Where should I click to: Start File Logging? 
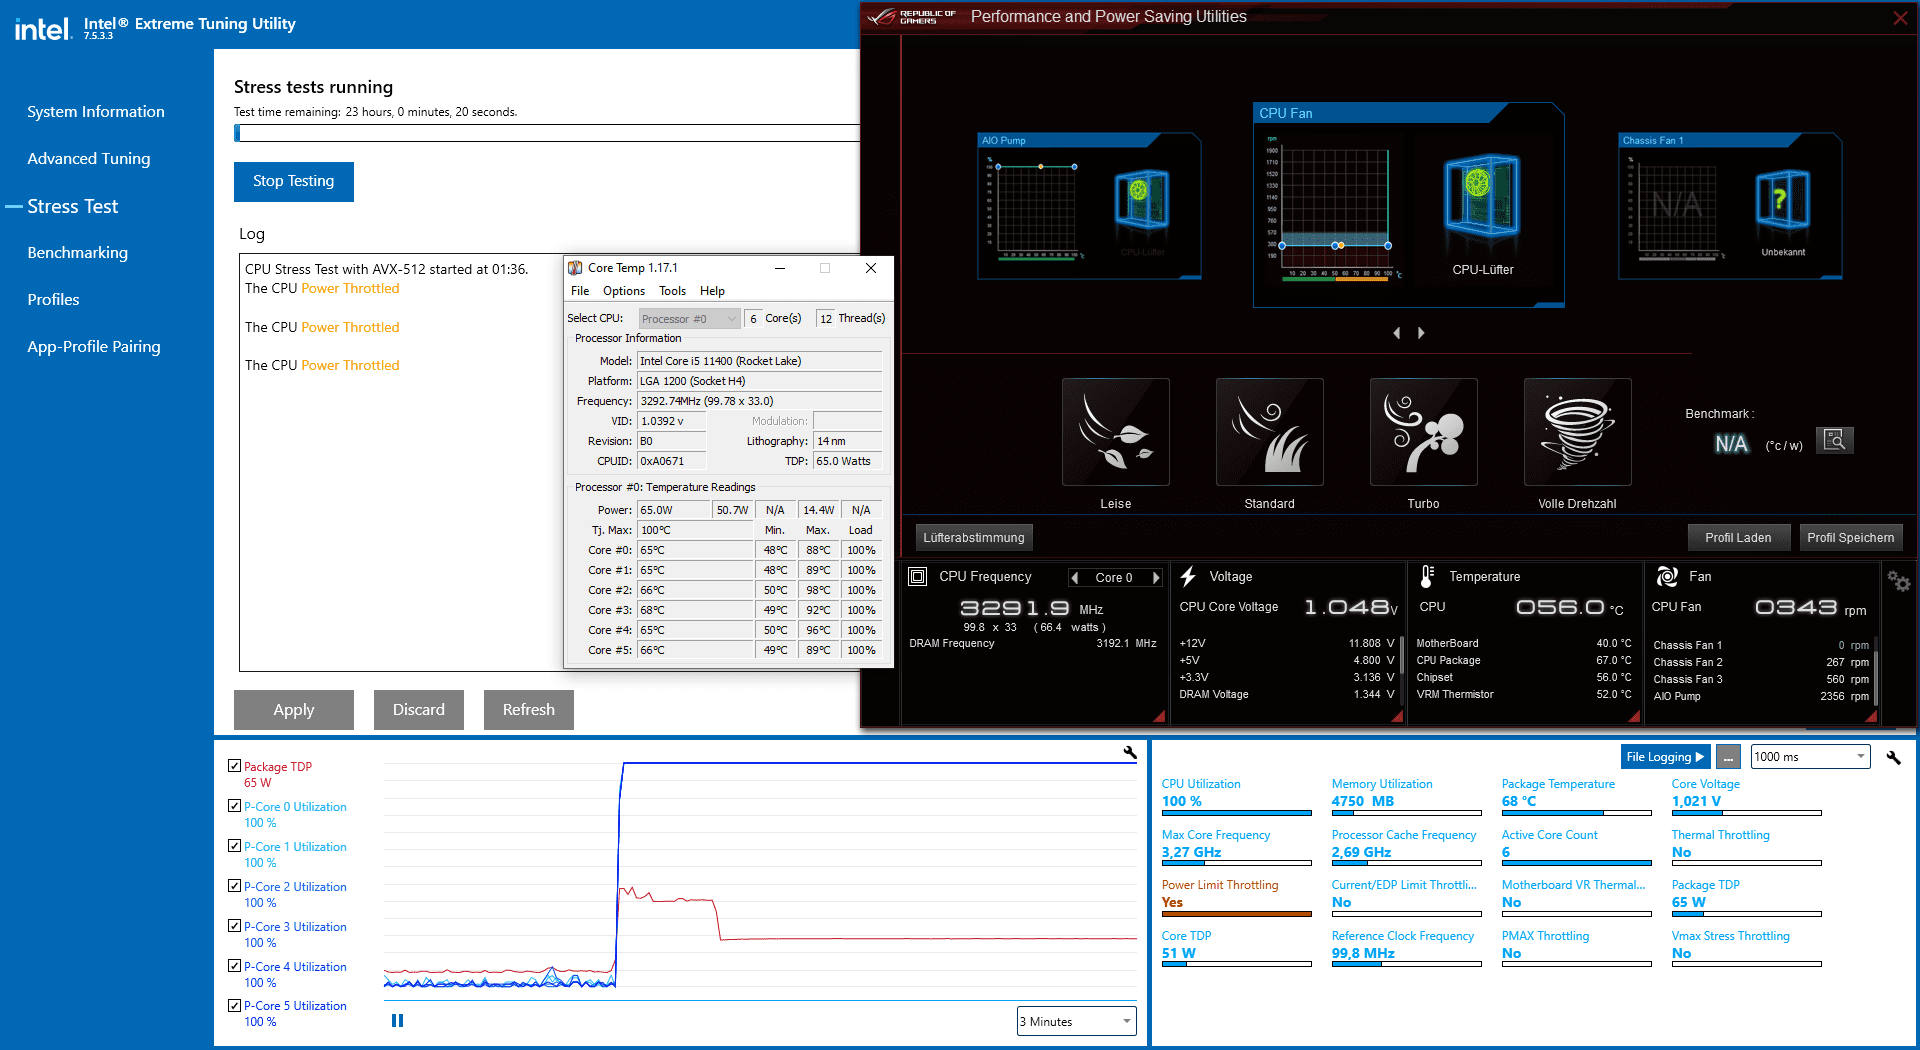point(1665,757)
